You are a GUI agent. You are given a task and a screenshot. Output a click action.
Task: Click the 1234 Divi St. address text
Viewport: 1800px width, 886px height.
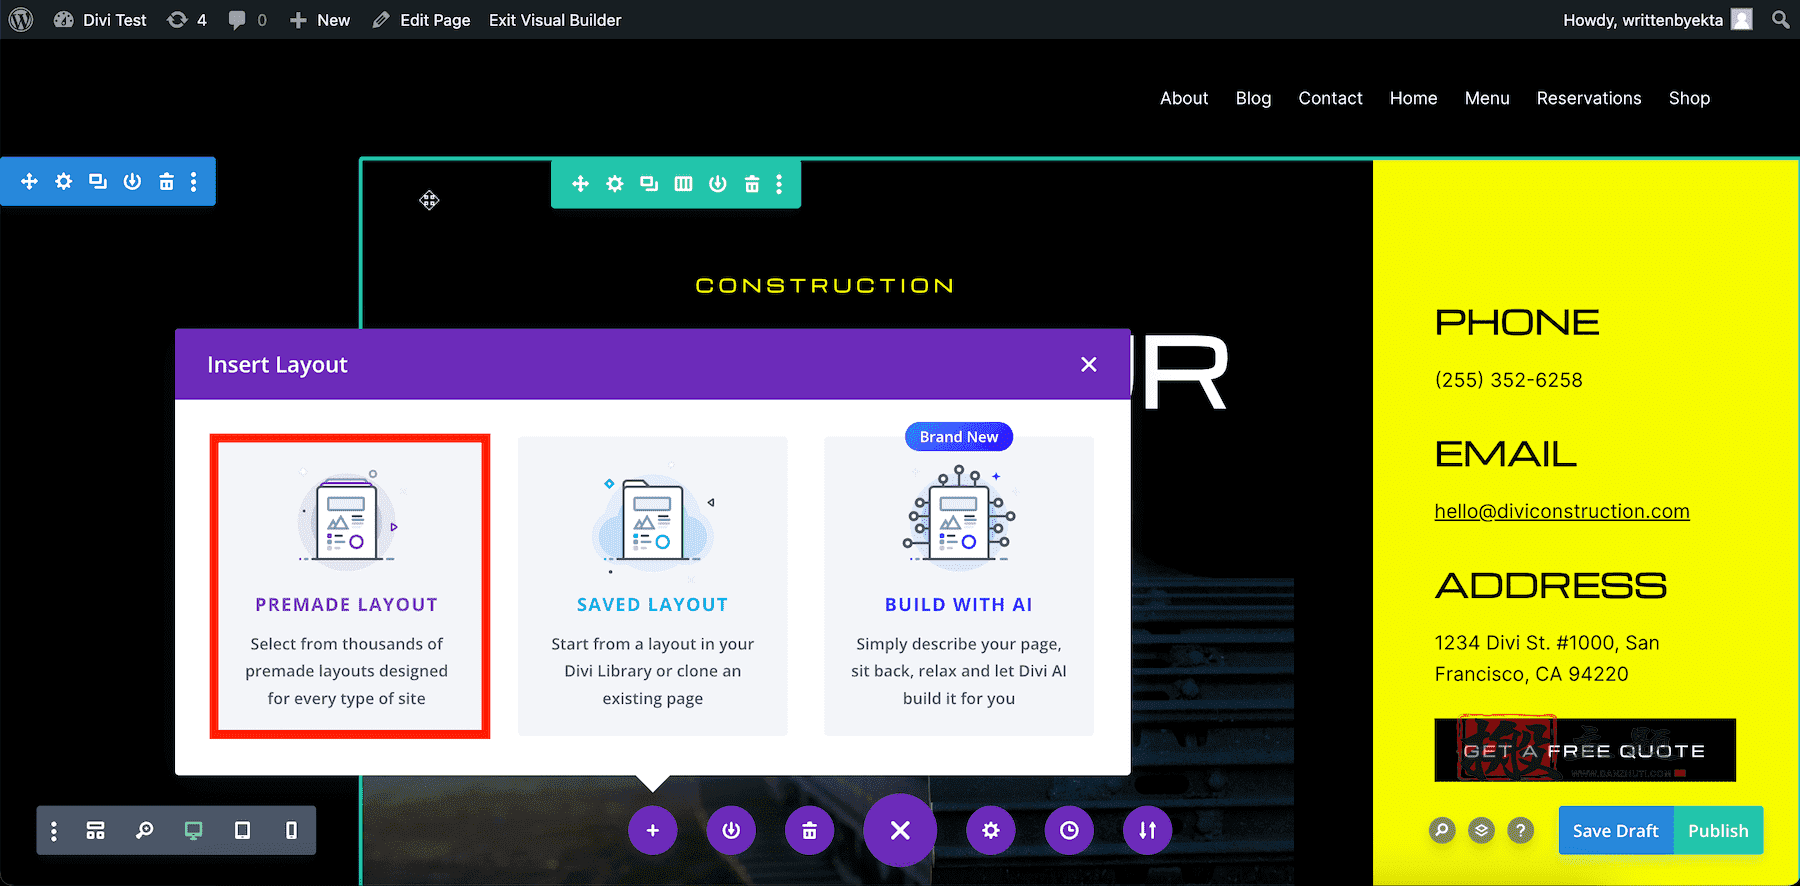[x=1547, y=658]
